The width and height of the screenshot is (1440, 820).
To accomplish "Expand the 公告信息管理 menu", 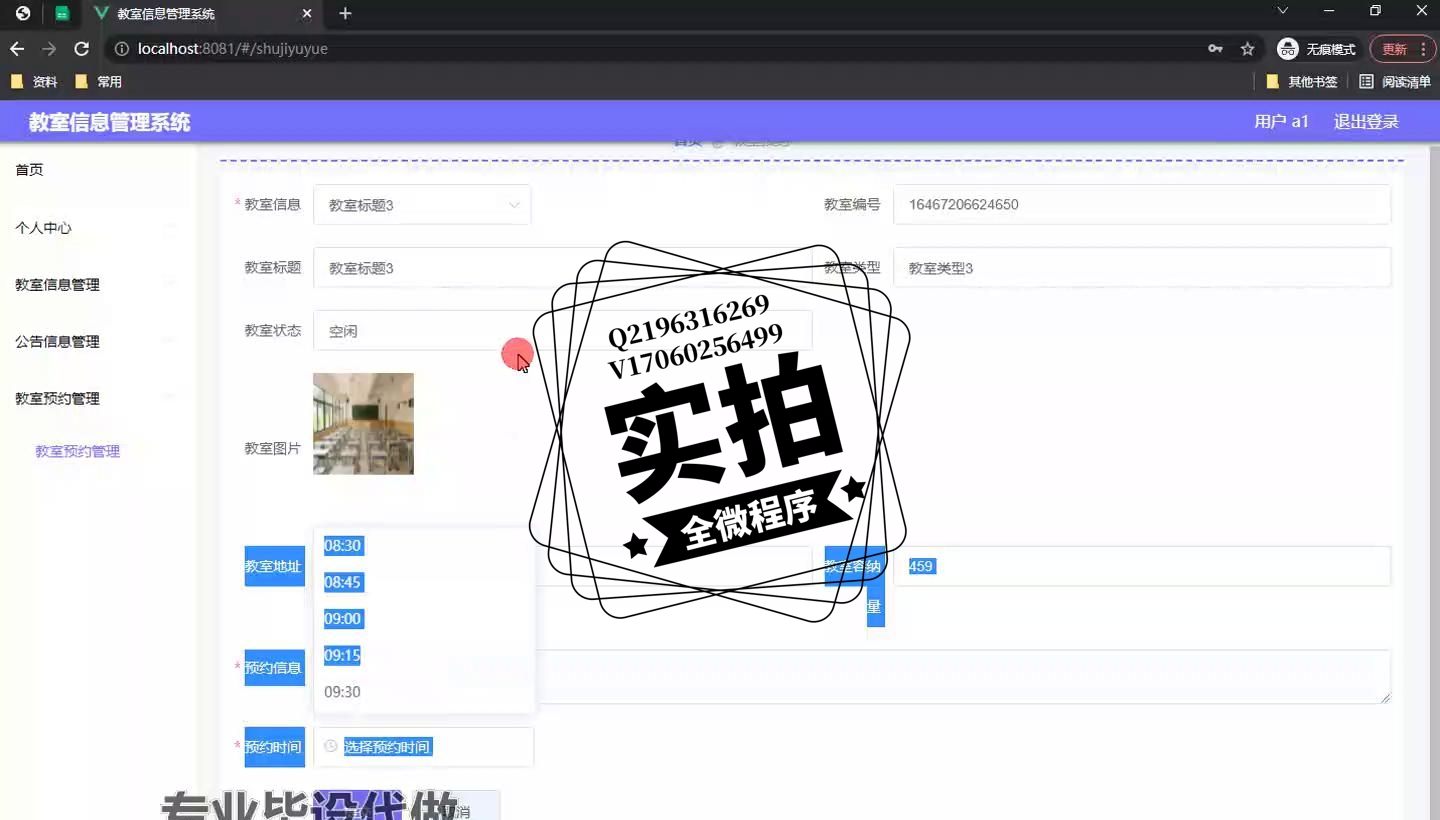I will (x=98, y=342).
